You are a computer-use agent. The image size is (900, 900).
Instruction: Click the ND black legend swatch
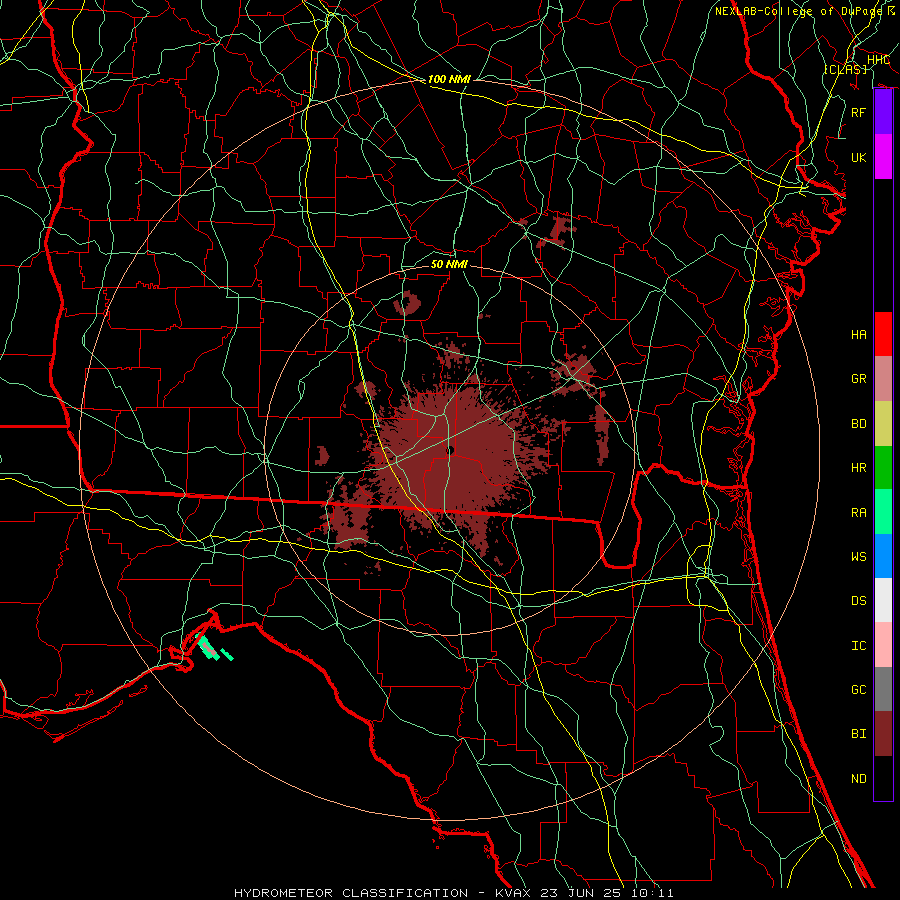pyautogui.click(x=883, y=778)
